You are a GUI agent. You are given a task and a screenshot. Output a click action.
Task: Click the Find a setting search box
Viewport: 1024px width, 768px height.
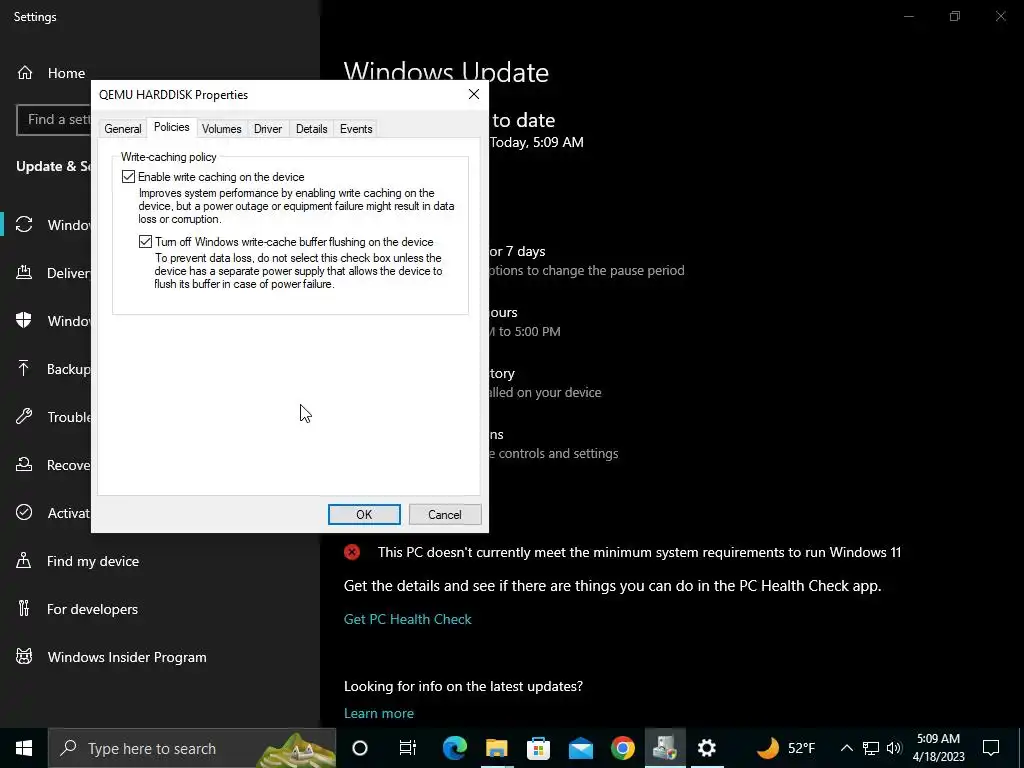55,120
